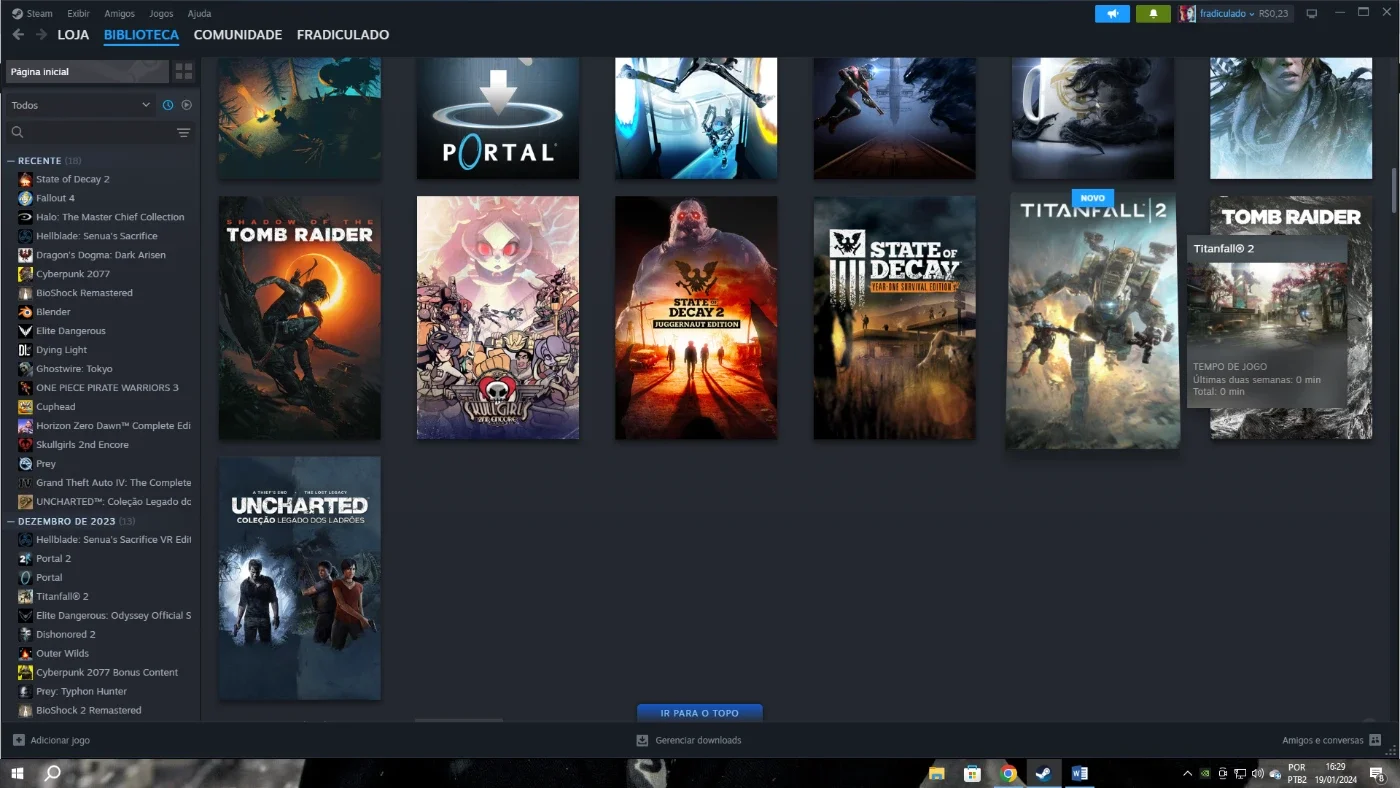Open Google Chrome from the taskbar
The width and height of the screenshot is (1400, 788).
tap(1008, 773)
